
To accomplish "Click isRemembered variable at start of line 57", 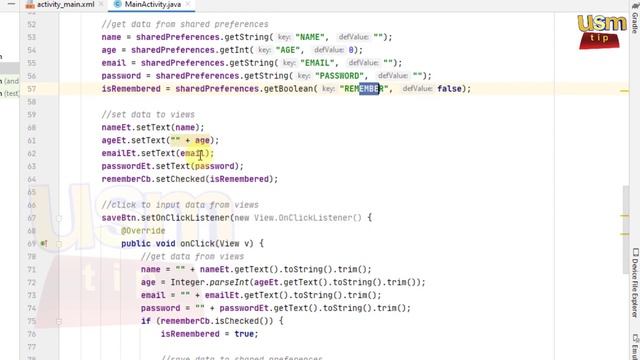I will pos(131,89).
